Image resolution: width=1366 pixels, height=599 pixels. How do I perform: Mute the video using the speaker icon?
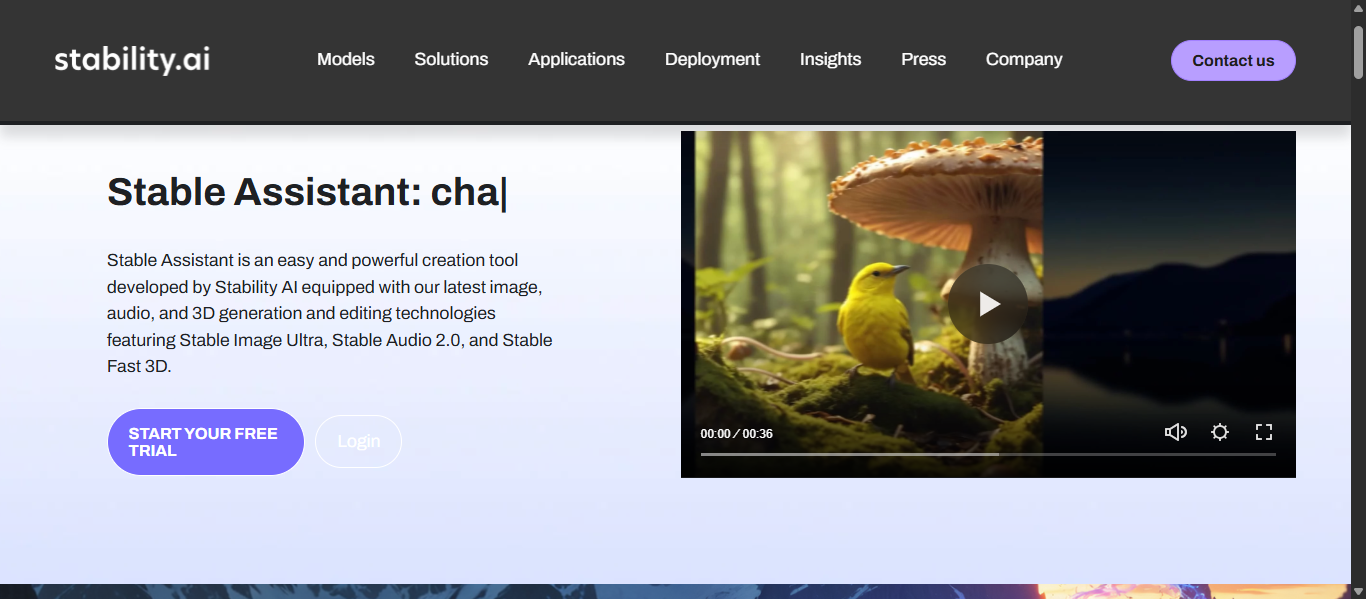pyautogui.click(x=1175, y=432)
